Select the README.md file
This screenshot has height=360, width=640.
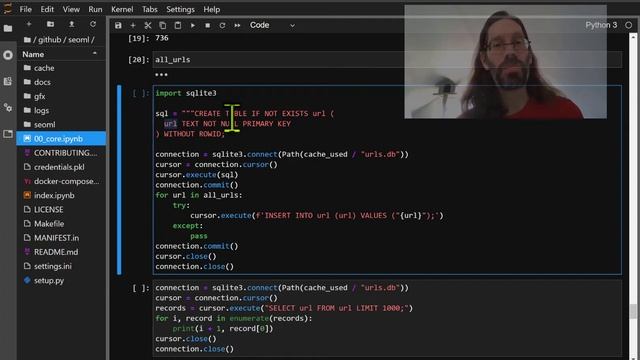[x=61, y=252]
